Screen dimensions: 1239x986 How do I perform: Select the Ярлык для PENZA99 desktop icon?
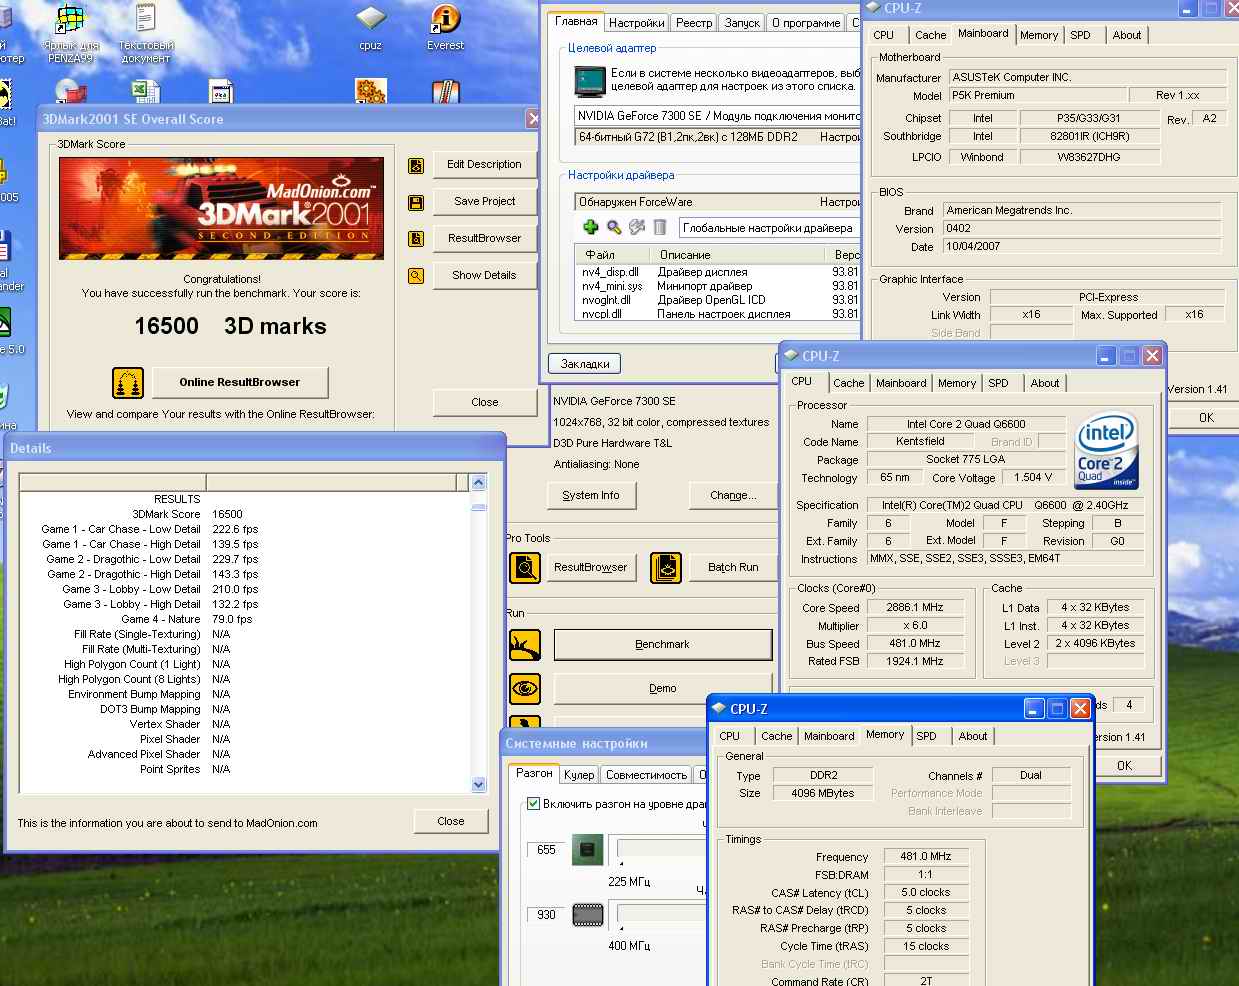(72, 33)
